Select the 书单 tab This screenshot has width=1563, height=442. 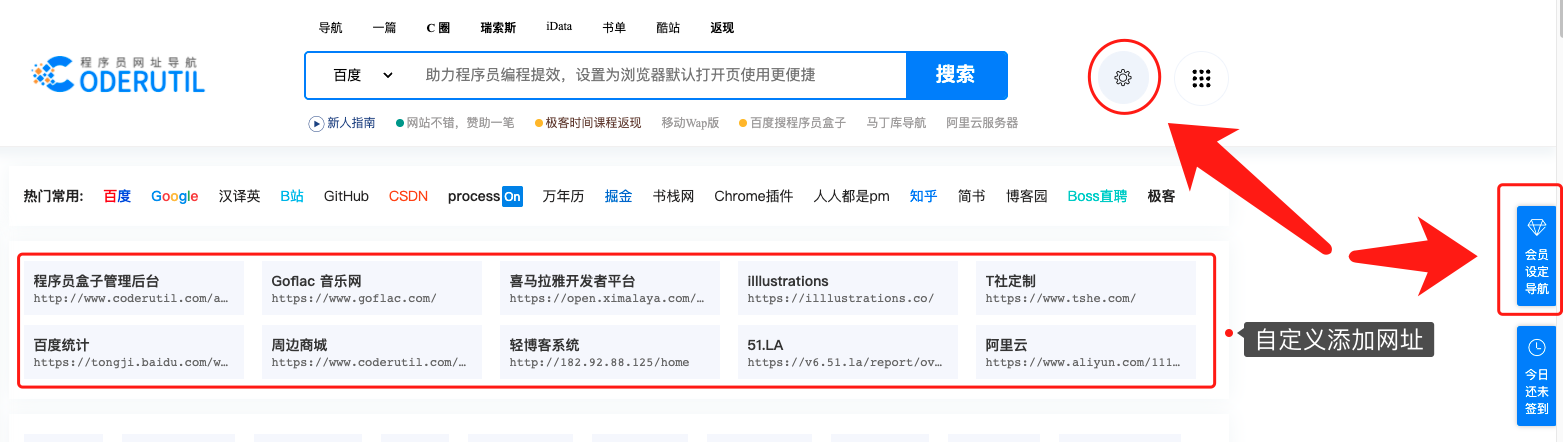pos(614,28)
